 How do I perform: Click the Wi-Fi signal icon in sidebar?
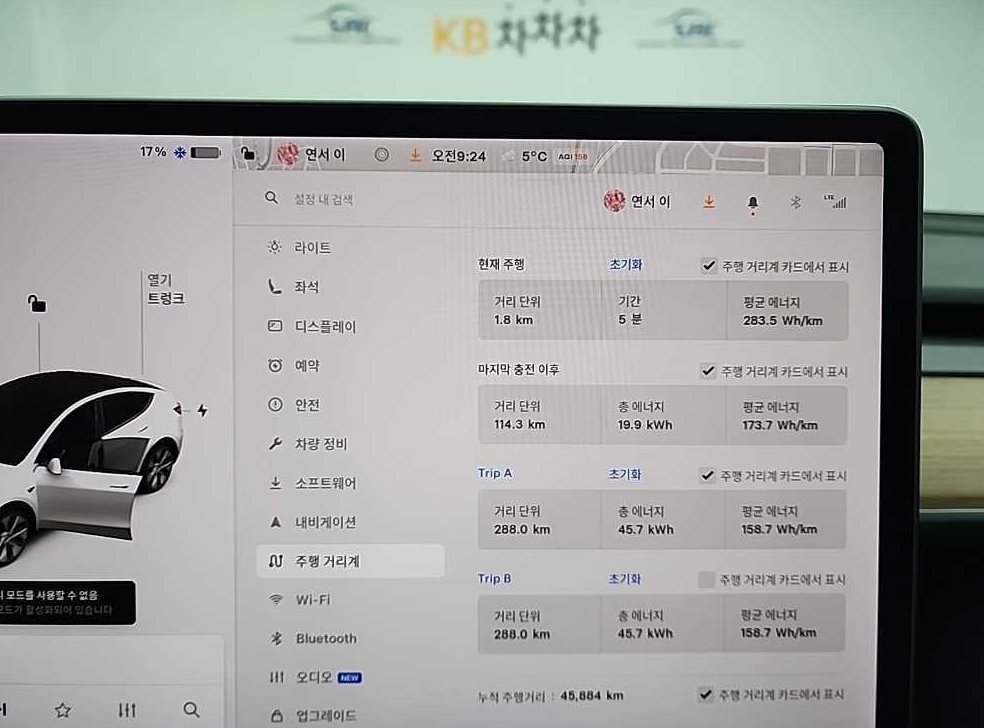tap(275, 599)
